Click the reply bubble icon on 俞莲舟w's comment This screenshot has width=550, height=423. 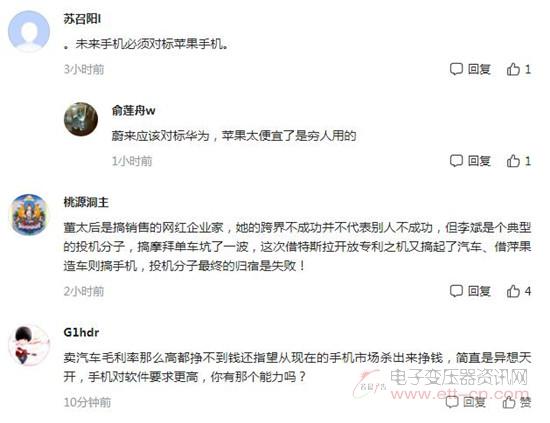(x=456, y=161)
